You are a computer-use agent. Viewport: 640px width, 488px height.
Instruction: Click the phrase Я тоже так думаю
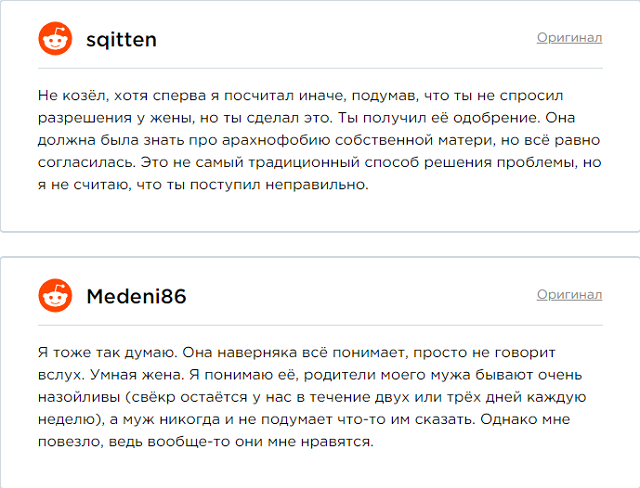[x=107, y=353]
